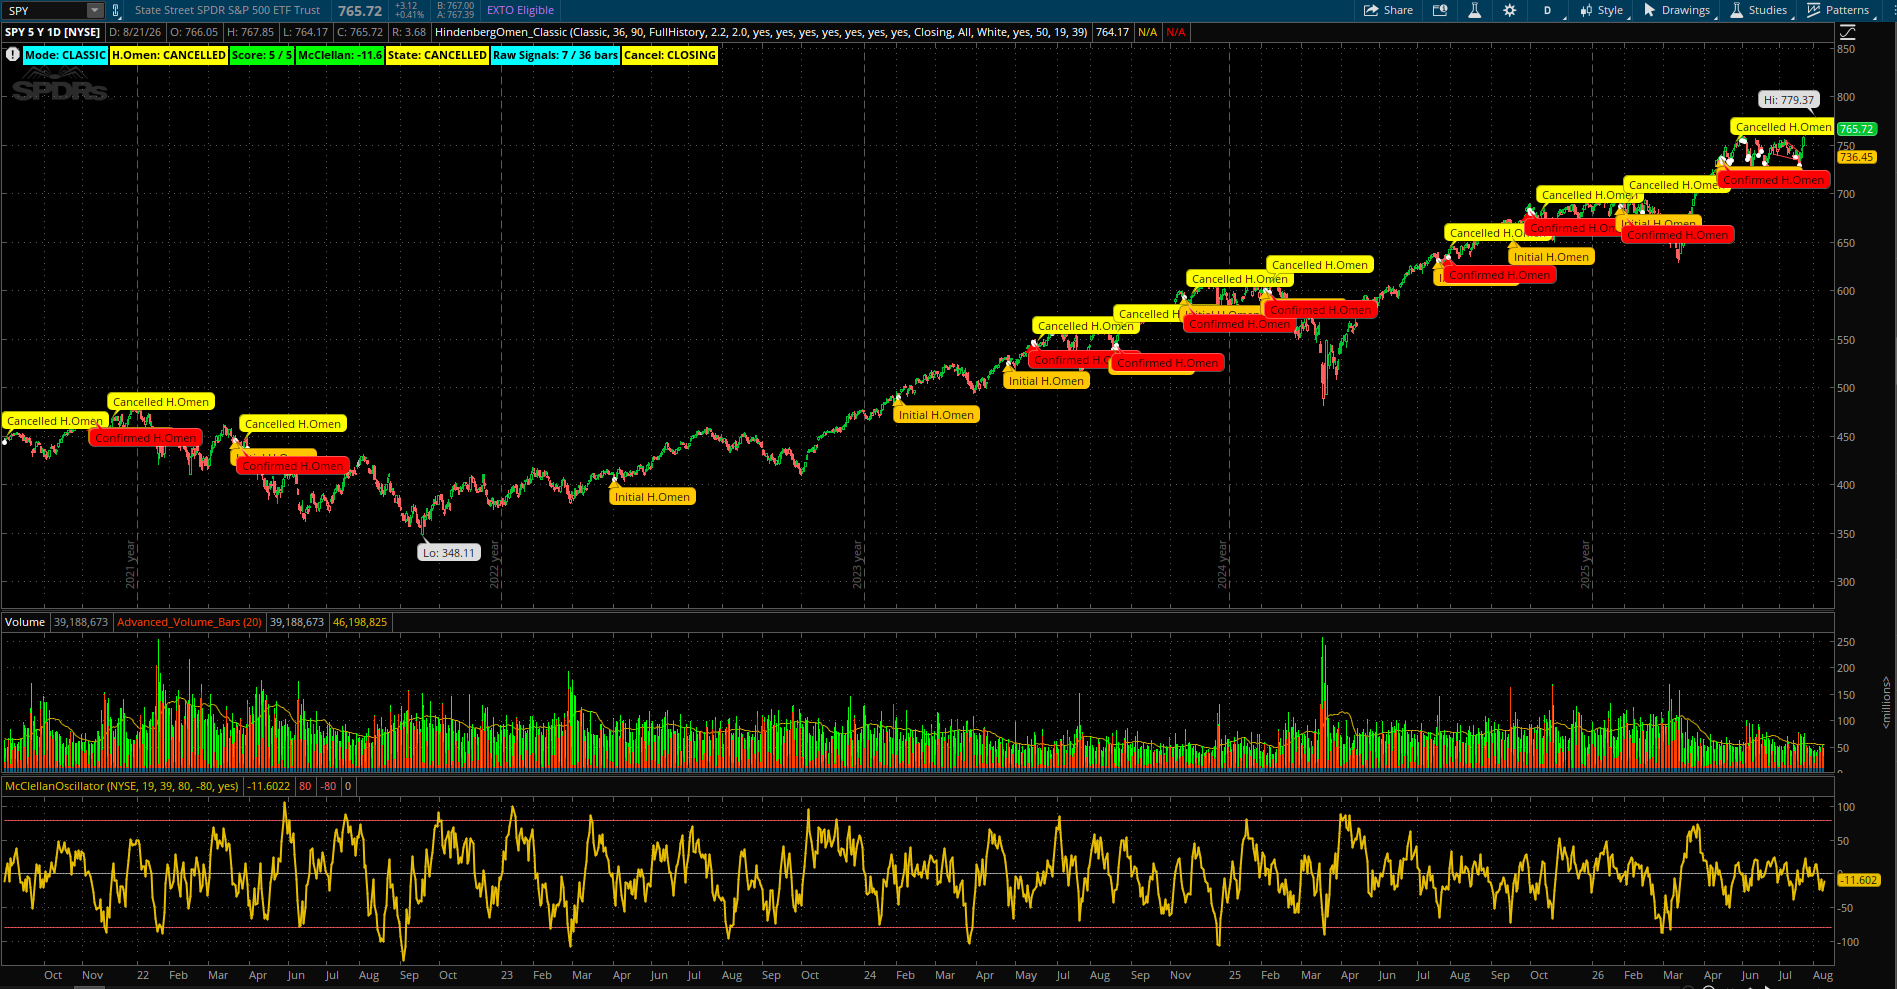Click the exclamation alert icon beside Mode label

pos(12,55)
